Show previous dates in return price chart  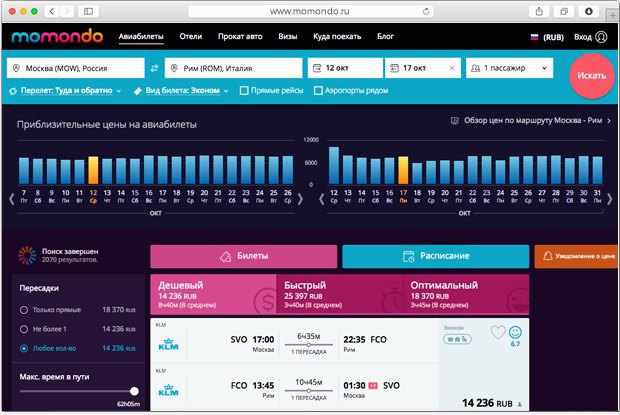click(x=321, y=198)
